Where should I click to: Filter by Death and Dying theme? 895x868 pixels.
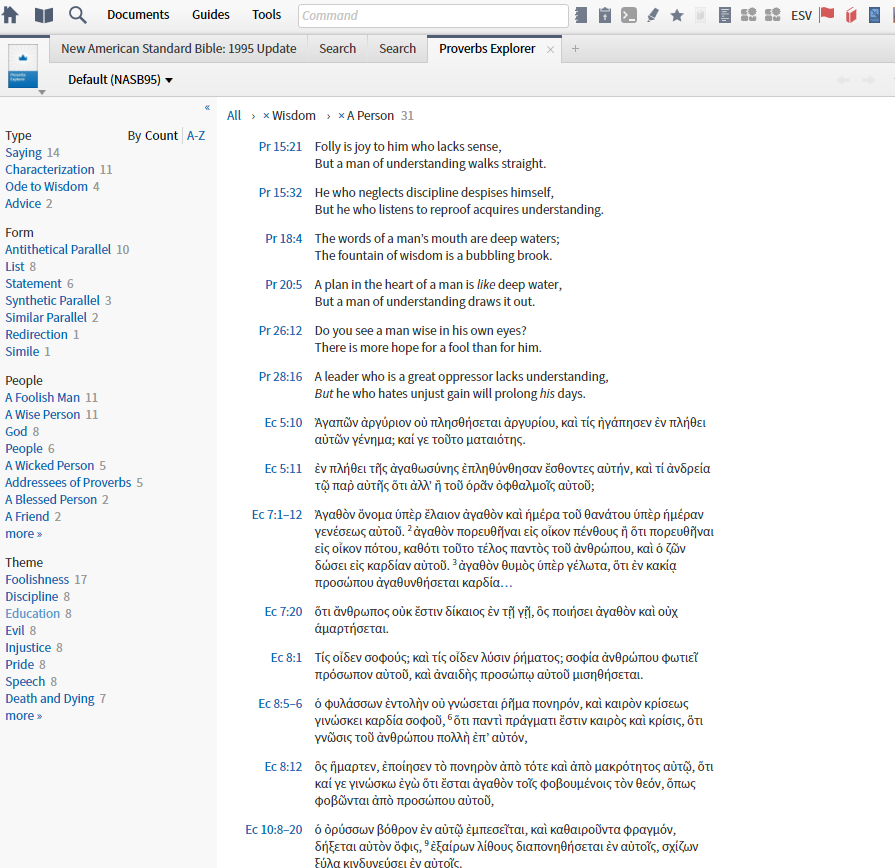coord(50,699)
